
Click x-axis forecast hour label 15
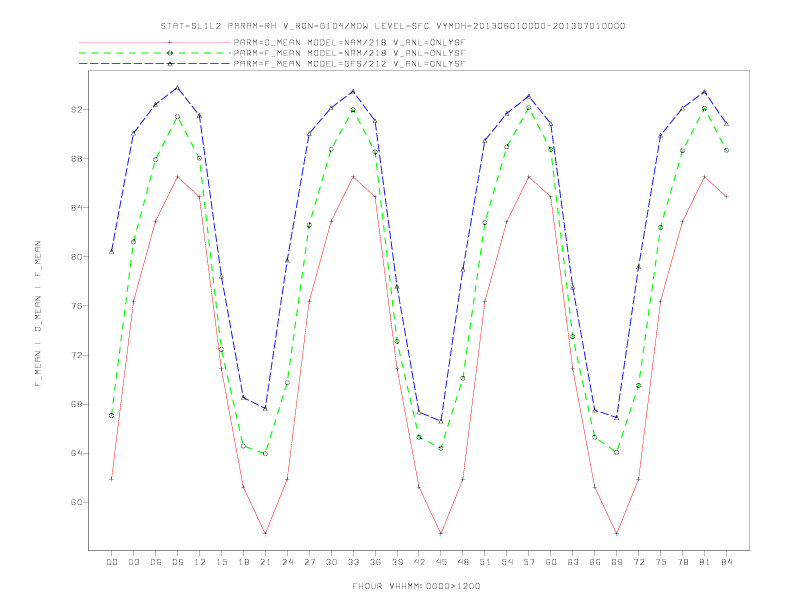[221, 562]
